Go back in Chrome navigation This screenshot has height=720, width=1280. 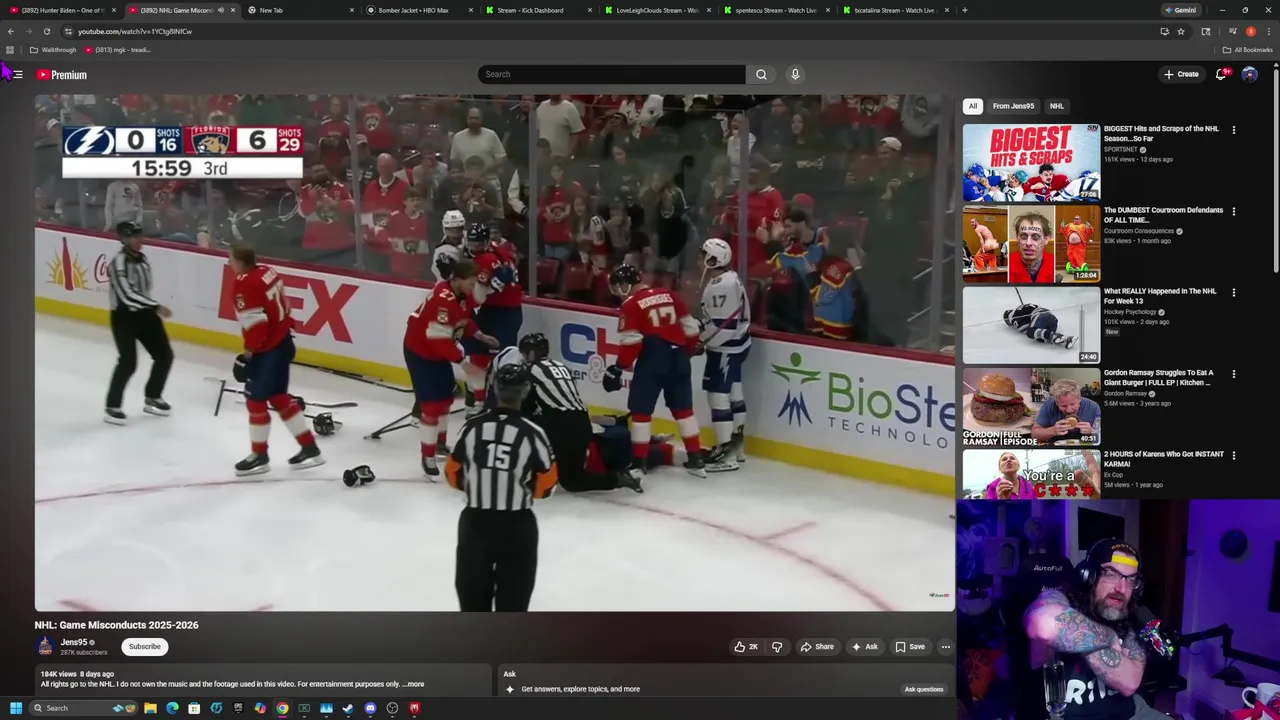click(11, 31)
